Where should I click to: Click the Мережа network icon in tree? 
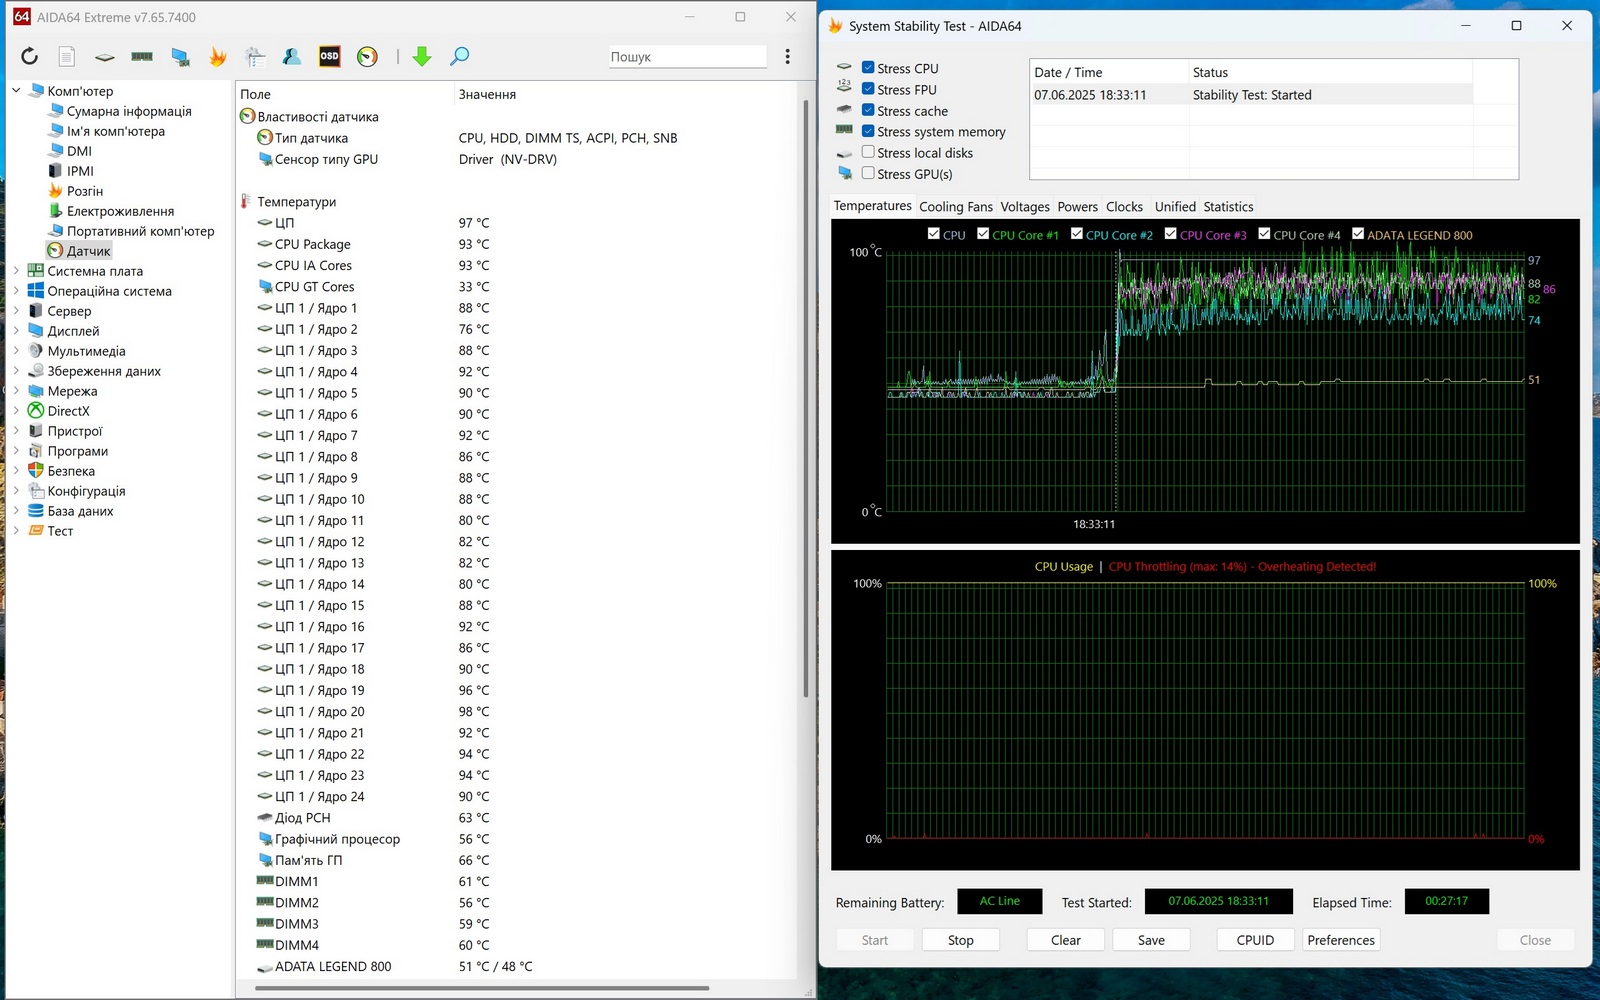point(36,391)
